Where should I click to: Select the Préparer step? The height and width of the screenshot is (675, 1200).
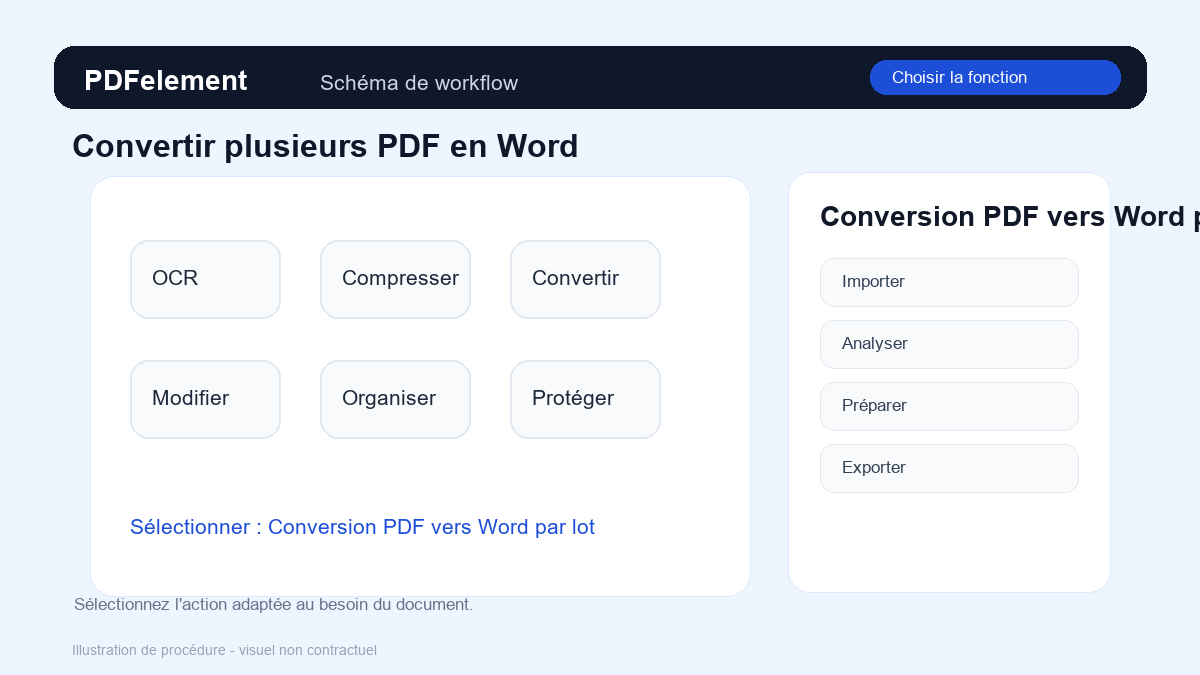949,406
